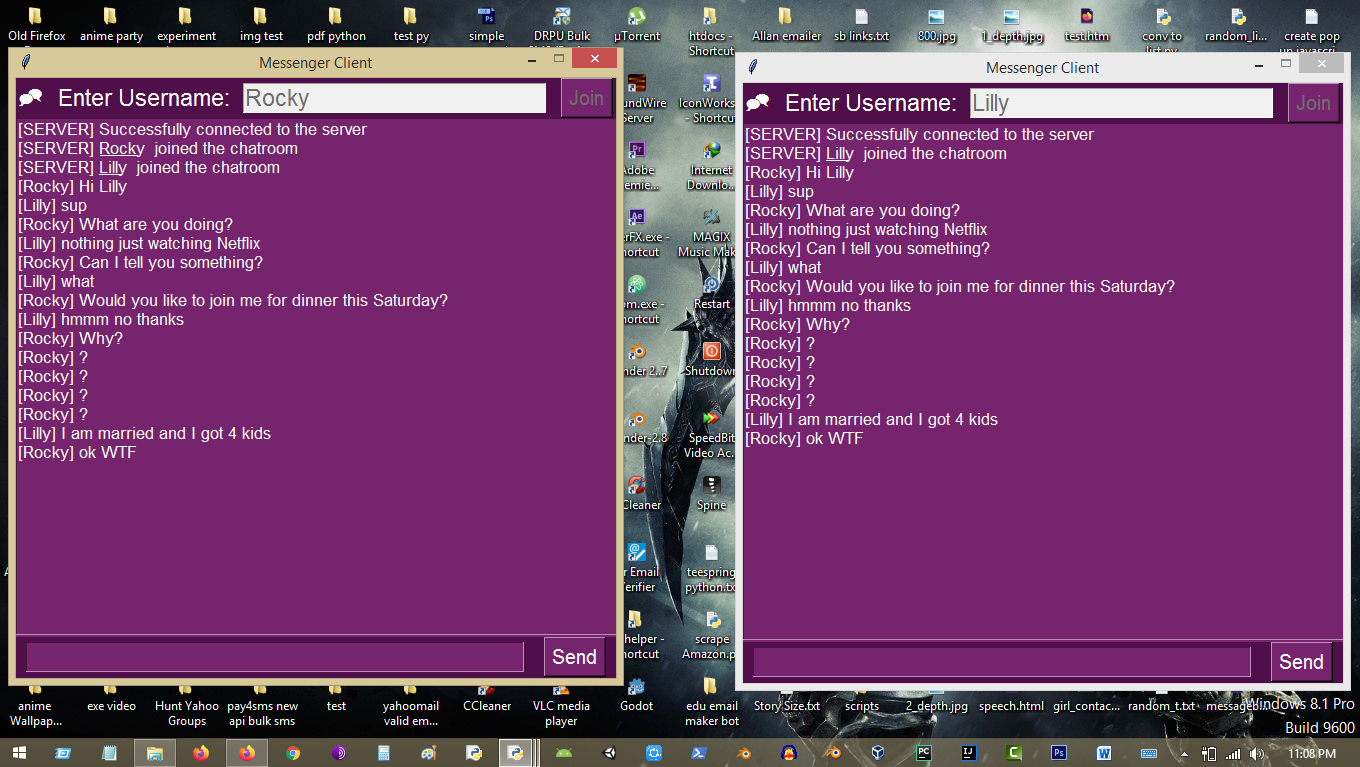Image resolution: width=1360 pixels, height=767 pixels.
Task: Select the pdf python desktop folder
Action: pos(336,25)
